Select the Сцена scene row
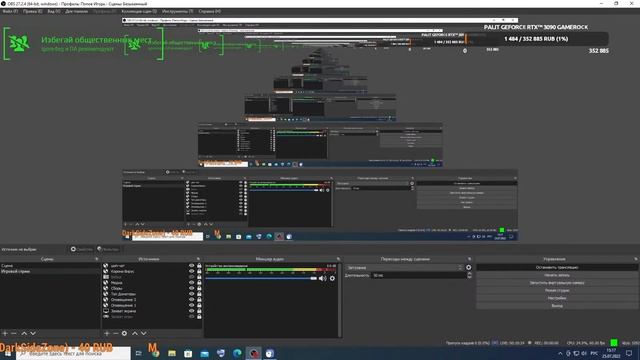Image resolution: width=640 pixels, height=360 pixels. tap(50, 266)
